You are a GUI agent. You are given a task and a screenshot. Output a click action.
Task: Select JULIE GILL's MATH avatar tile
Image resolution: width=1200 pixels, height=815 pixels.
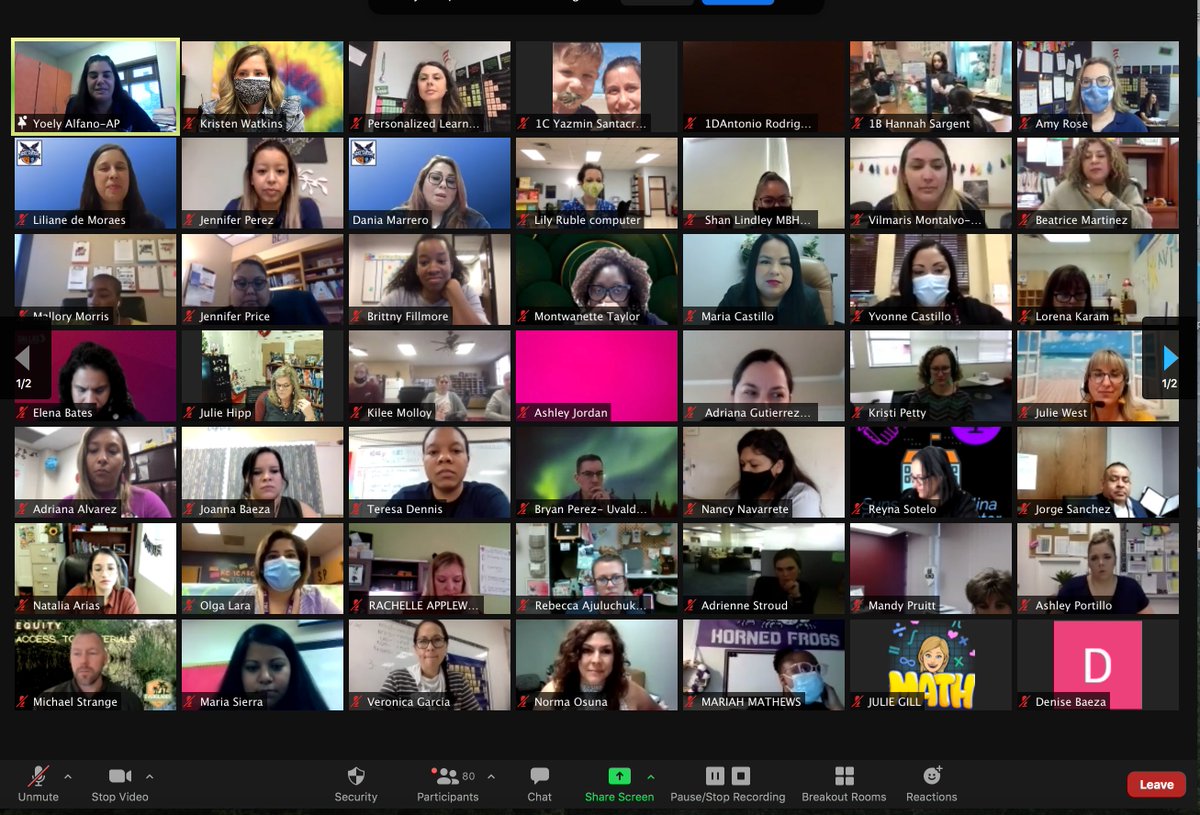click(x=930, y=665)
